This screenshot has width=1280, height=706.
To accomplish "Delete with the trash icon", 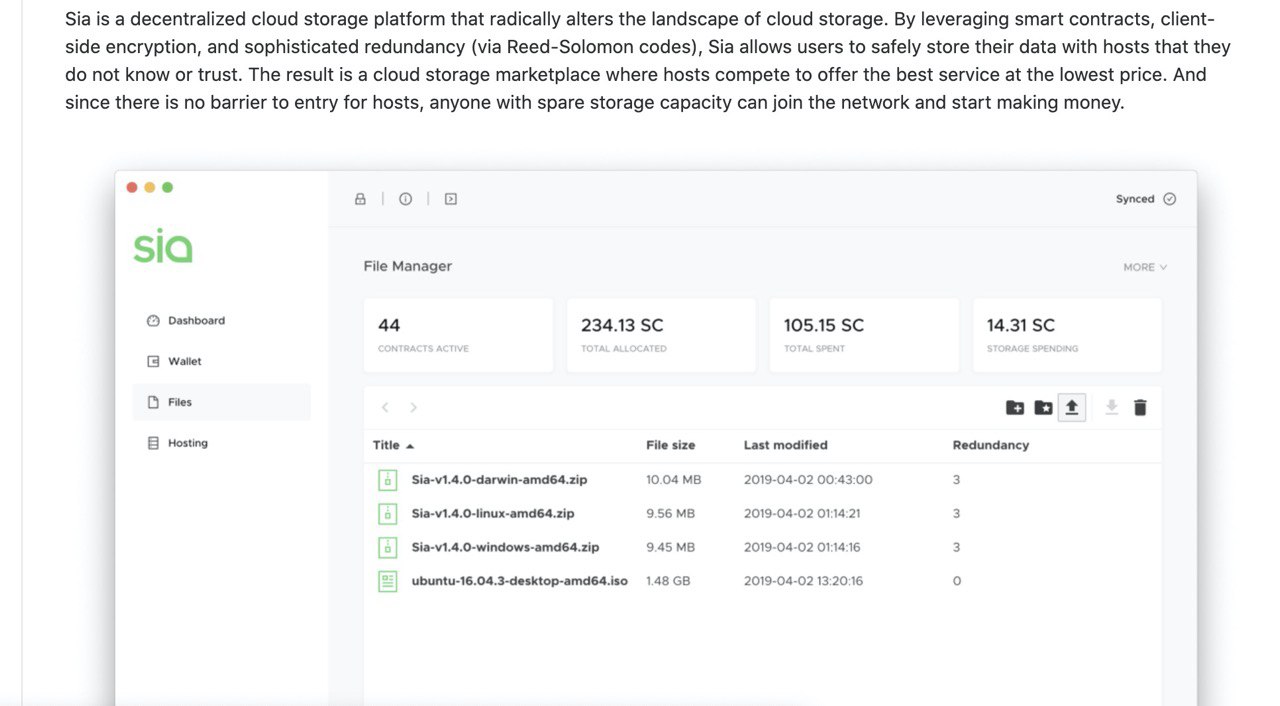I will [1140, 407].
